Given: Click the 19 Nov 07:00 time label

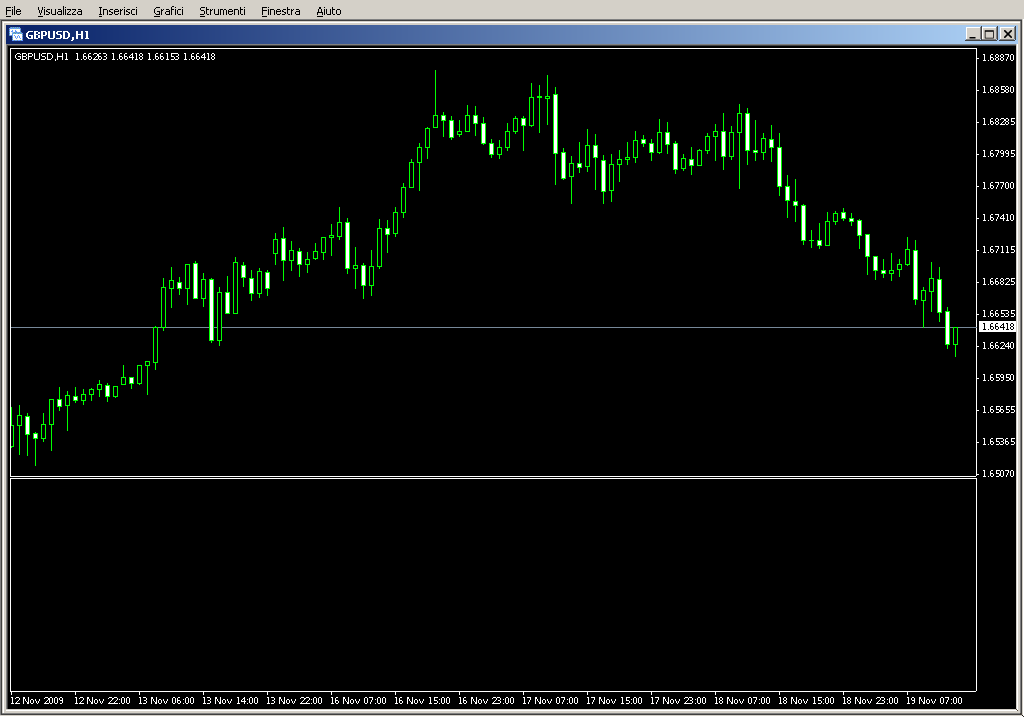Looking at the screenshot, I should click(x=935, y=701).
